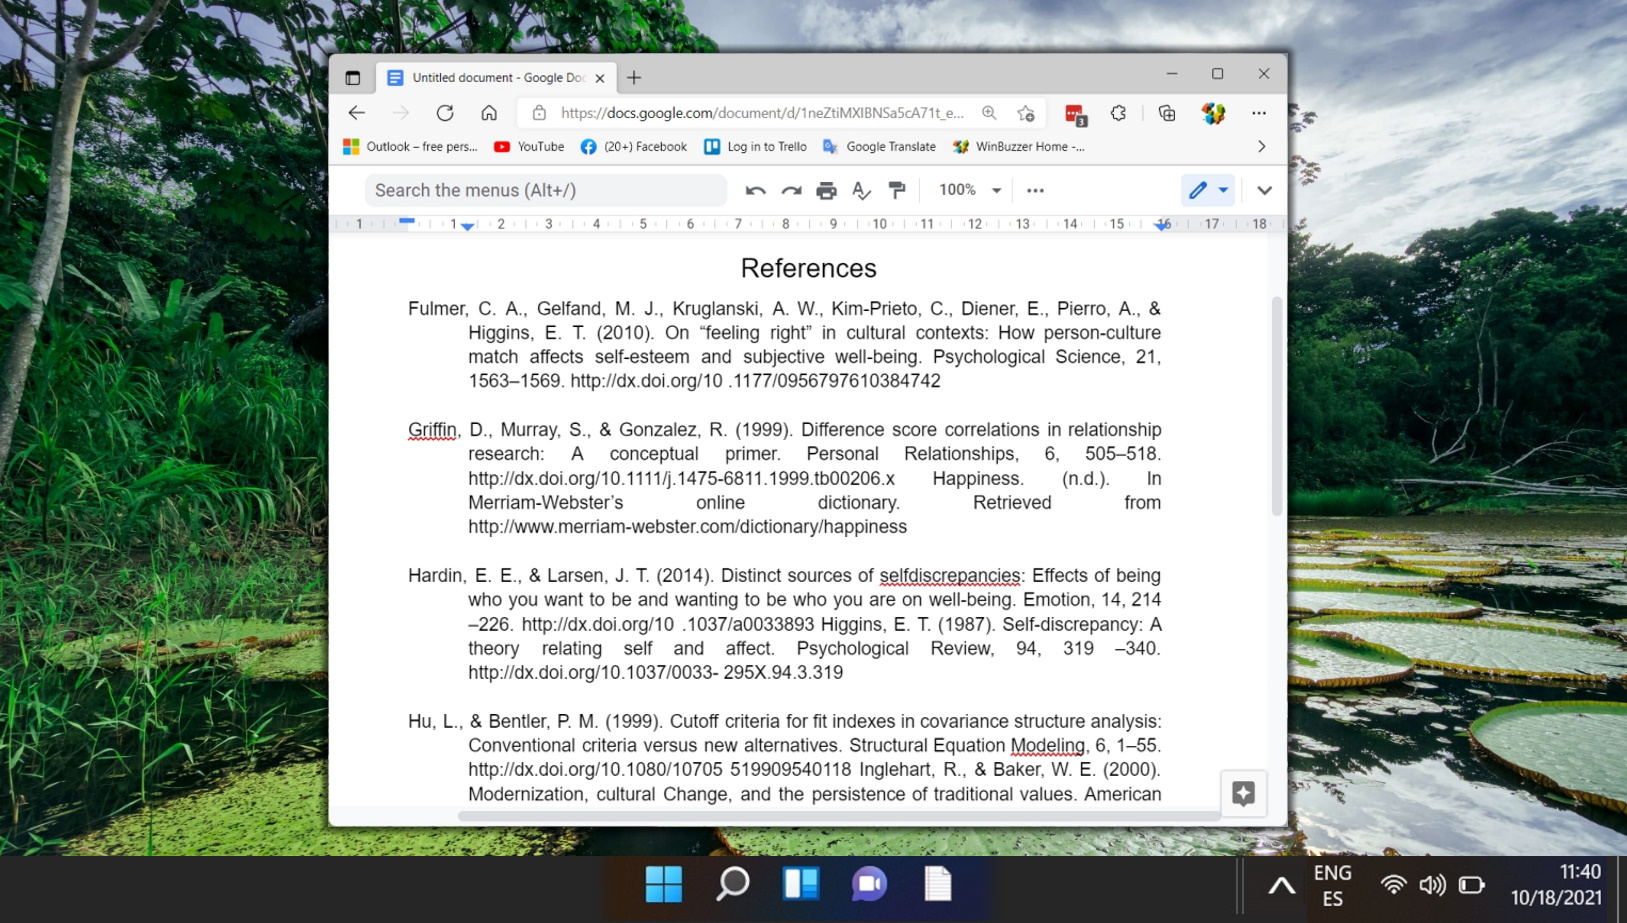Image resolution: width=1627 pixels, height=923 pixels.
Task: Open the Google Translate bookmark
Action: (x=879, y=147)
